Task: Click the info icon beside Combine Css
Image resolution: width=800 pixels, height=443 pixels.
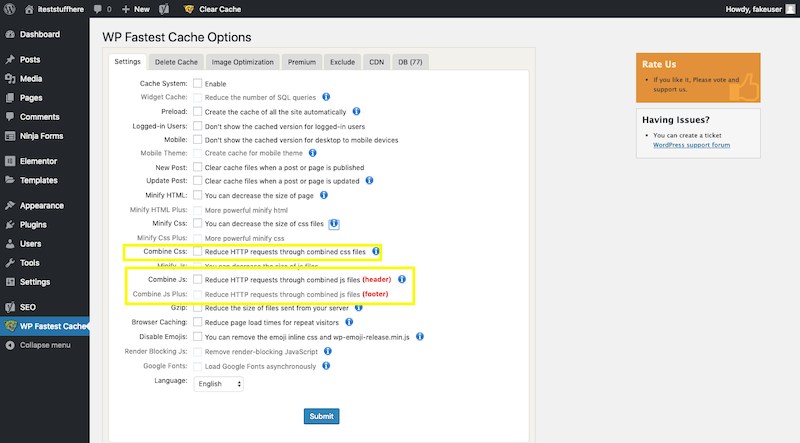Action: pyautogui.click(x=376, y=252)
